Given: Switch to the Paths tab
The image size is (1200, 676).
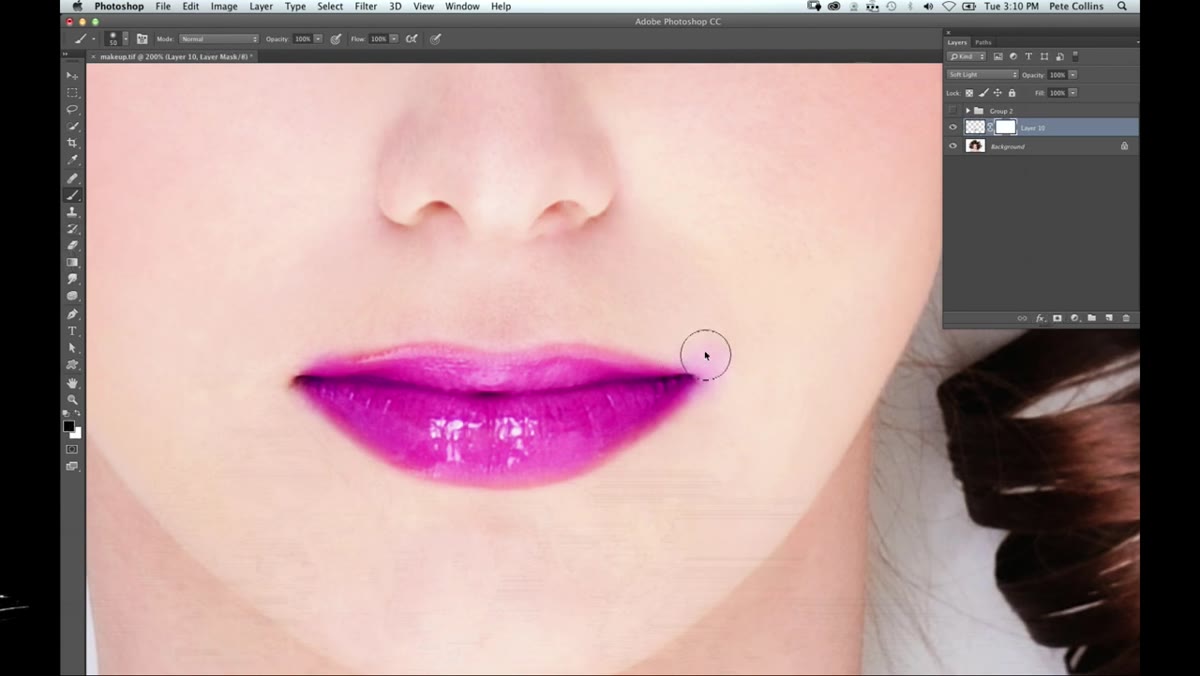Looking at the screenshot, I should click(983, 42).
